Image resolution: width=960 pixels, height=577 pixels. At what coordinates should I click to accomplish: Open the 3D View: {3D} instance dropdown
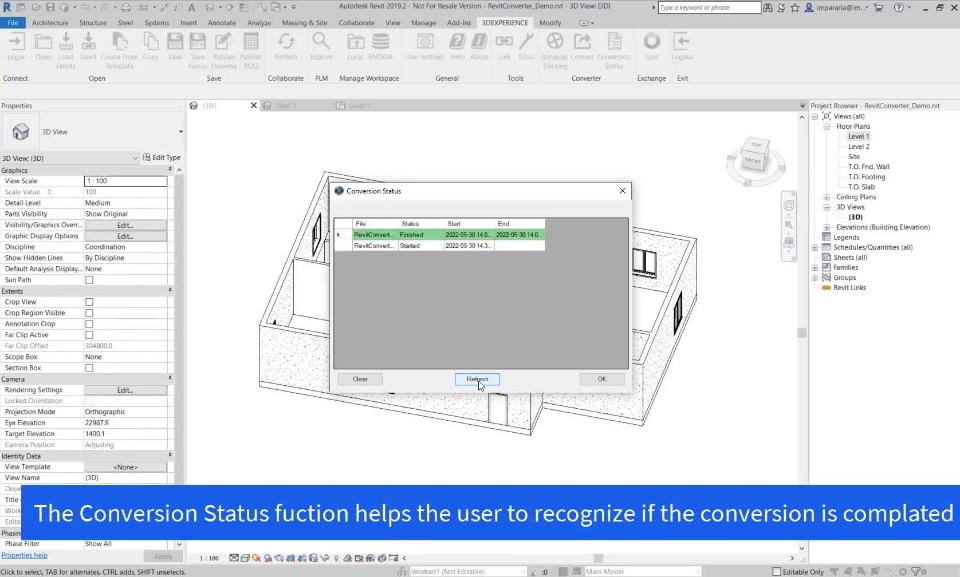pyautogui.click(x=135, y=158)
